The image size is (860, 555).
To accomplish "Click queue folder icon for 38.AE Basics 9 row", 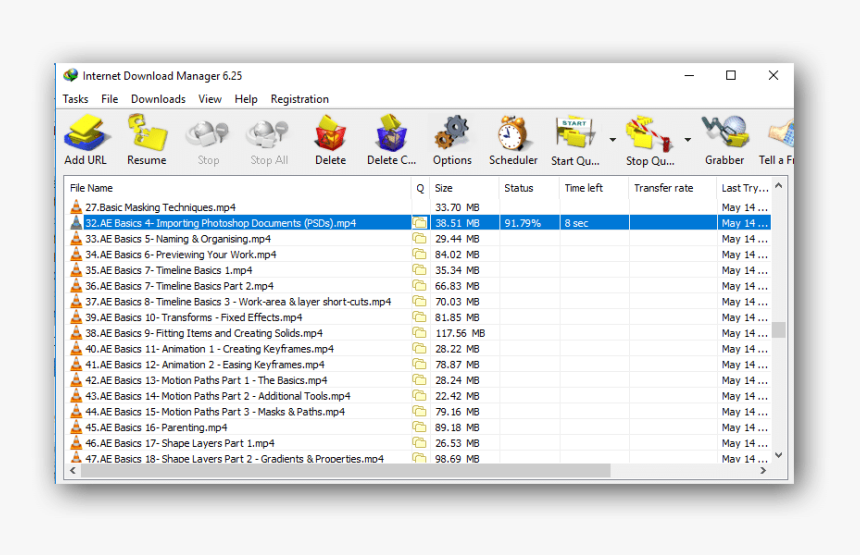I will 420,333.
